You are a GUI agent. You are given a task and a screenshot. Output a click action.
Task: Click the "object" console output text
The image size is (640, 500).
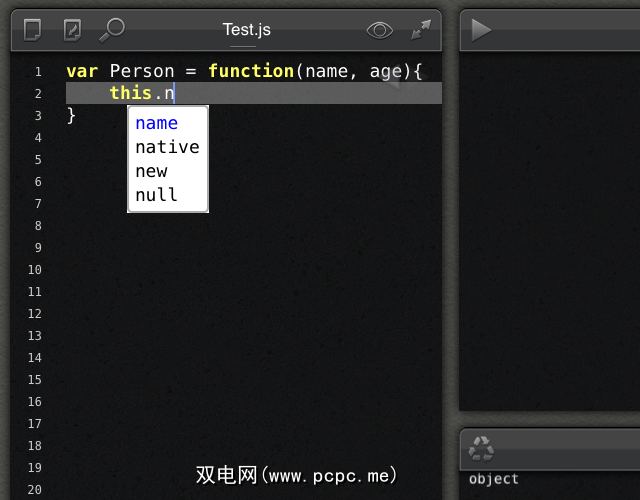click(494, 479)
